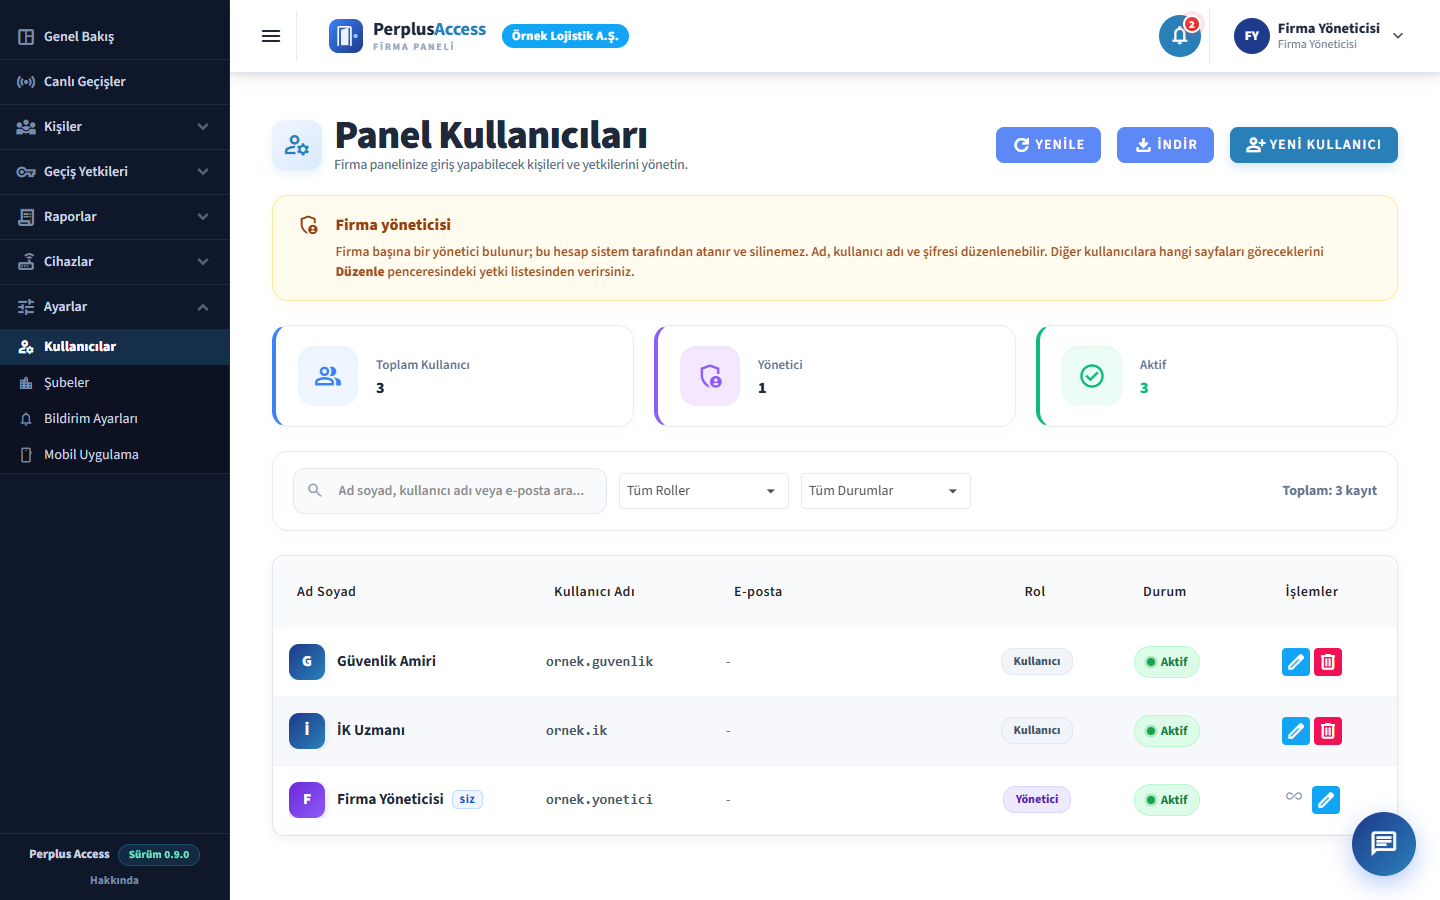Click the infinity icon in Firma Yöneticisi row
Viewport: 1440px width, 900px height.
click(x=1294, y=797)
